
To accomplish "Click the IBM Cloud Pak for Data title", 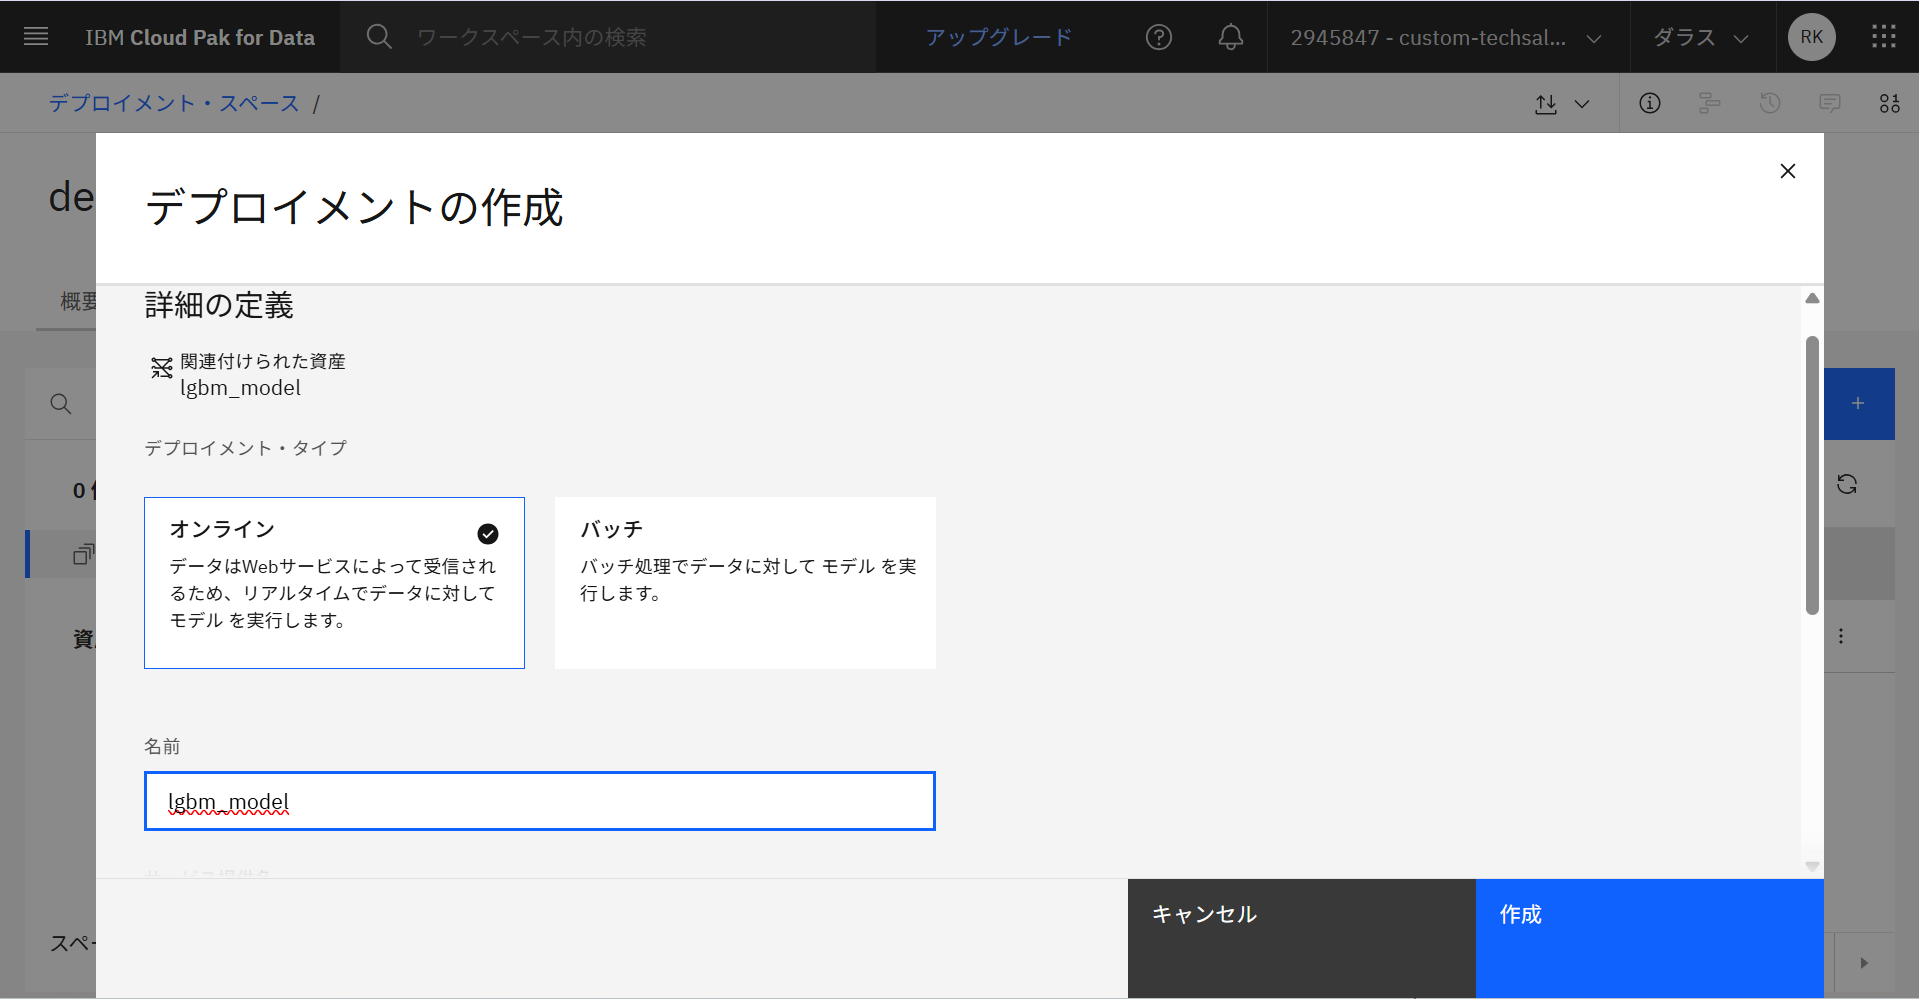I will click(x=200, y=38).
